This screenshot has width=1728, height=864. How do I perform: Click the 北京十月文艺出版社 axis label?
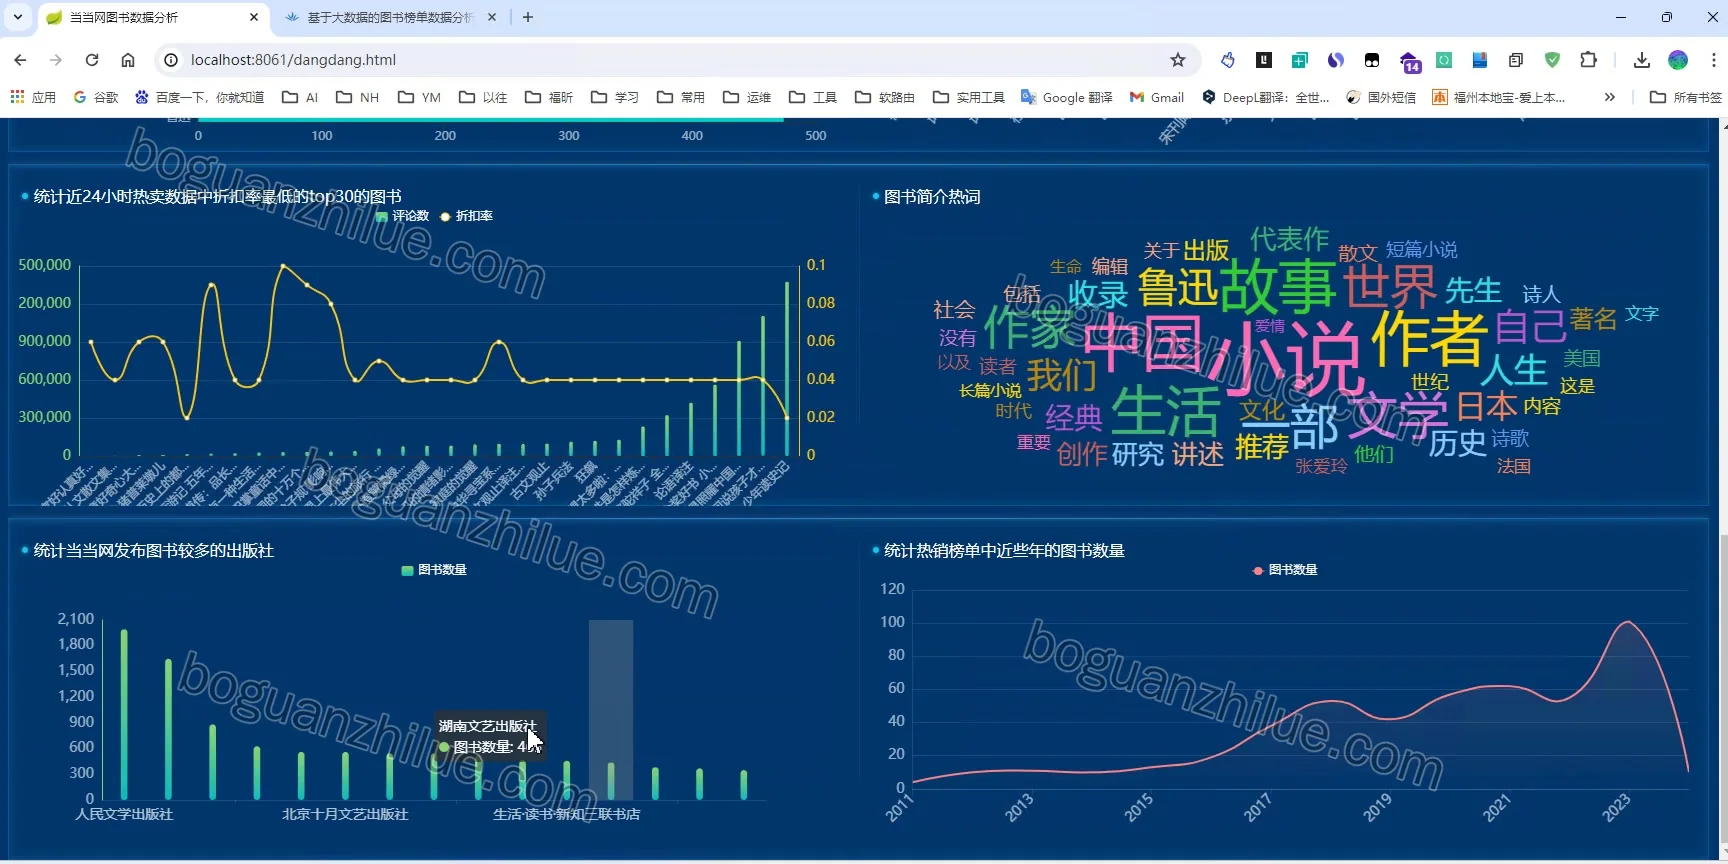pos(345,815)
